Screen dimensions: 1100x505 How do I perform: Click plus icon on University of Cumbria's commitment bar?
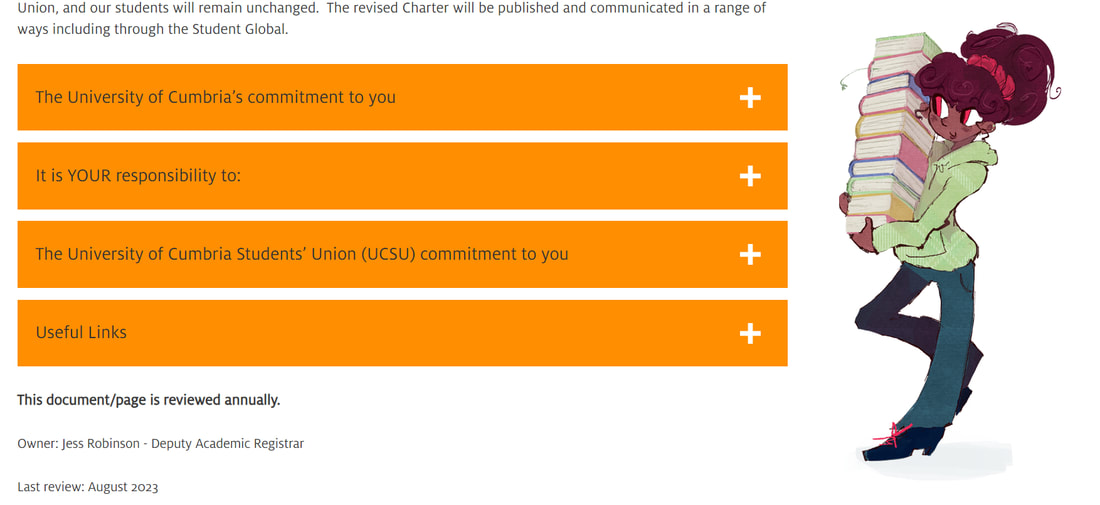pos(750,97)
